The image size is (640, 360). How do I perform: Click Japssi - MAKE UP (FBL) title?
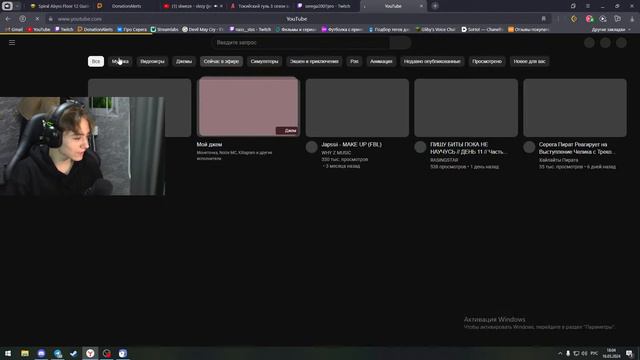(x=351, y=144)
